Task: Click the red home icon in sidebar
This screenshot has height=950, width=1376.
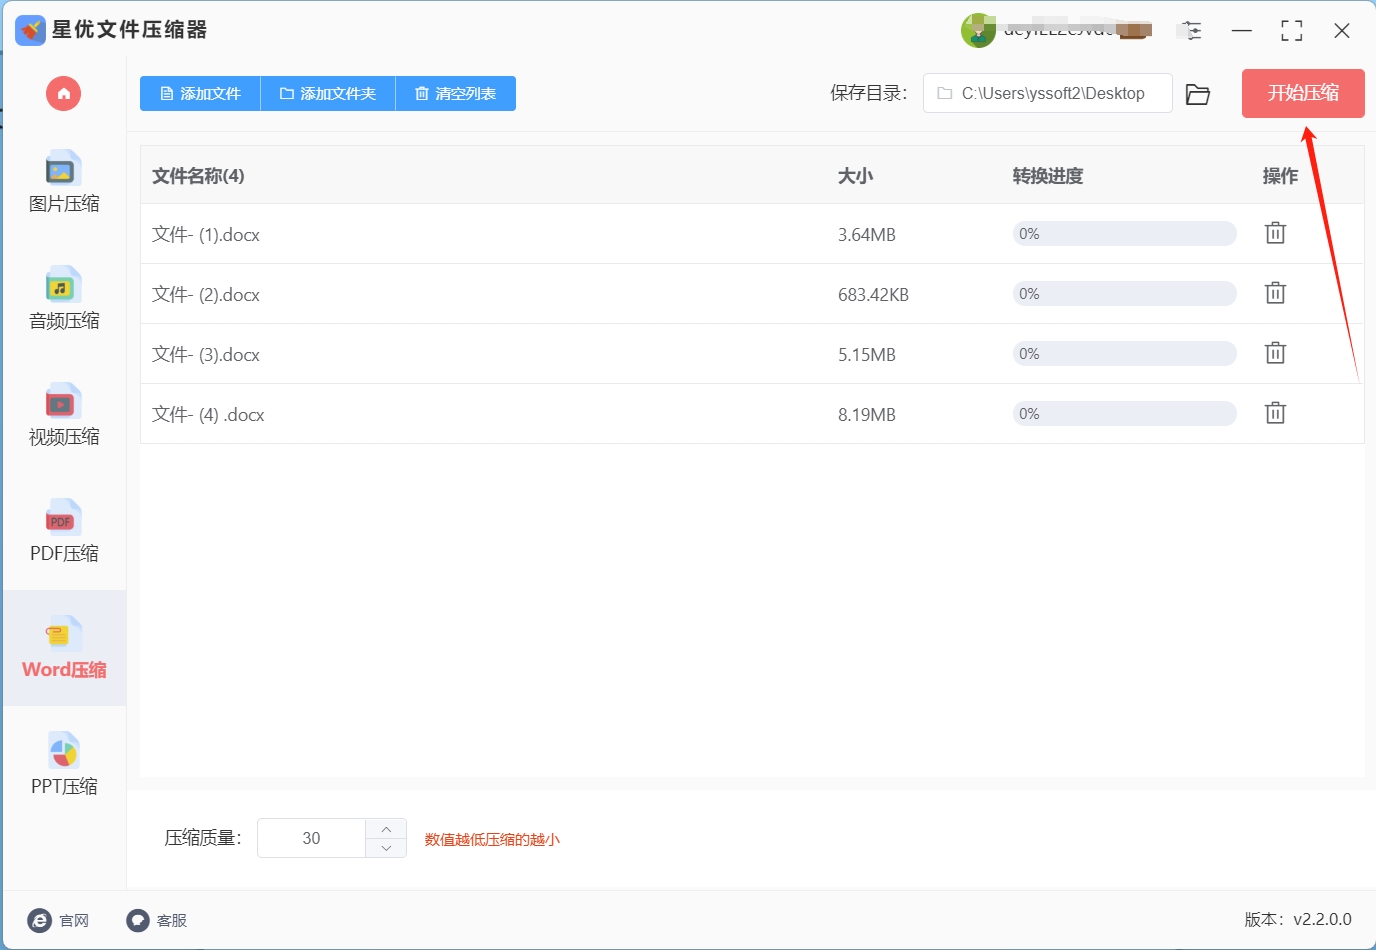Action: click(63, 94)
